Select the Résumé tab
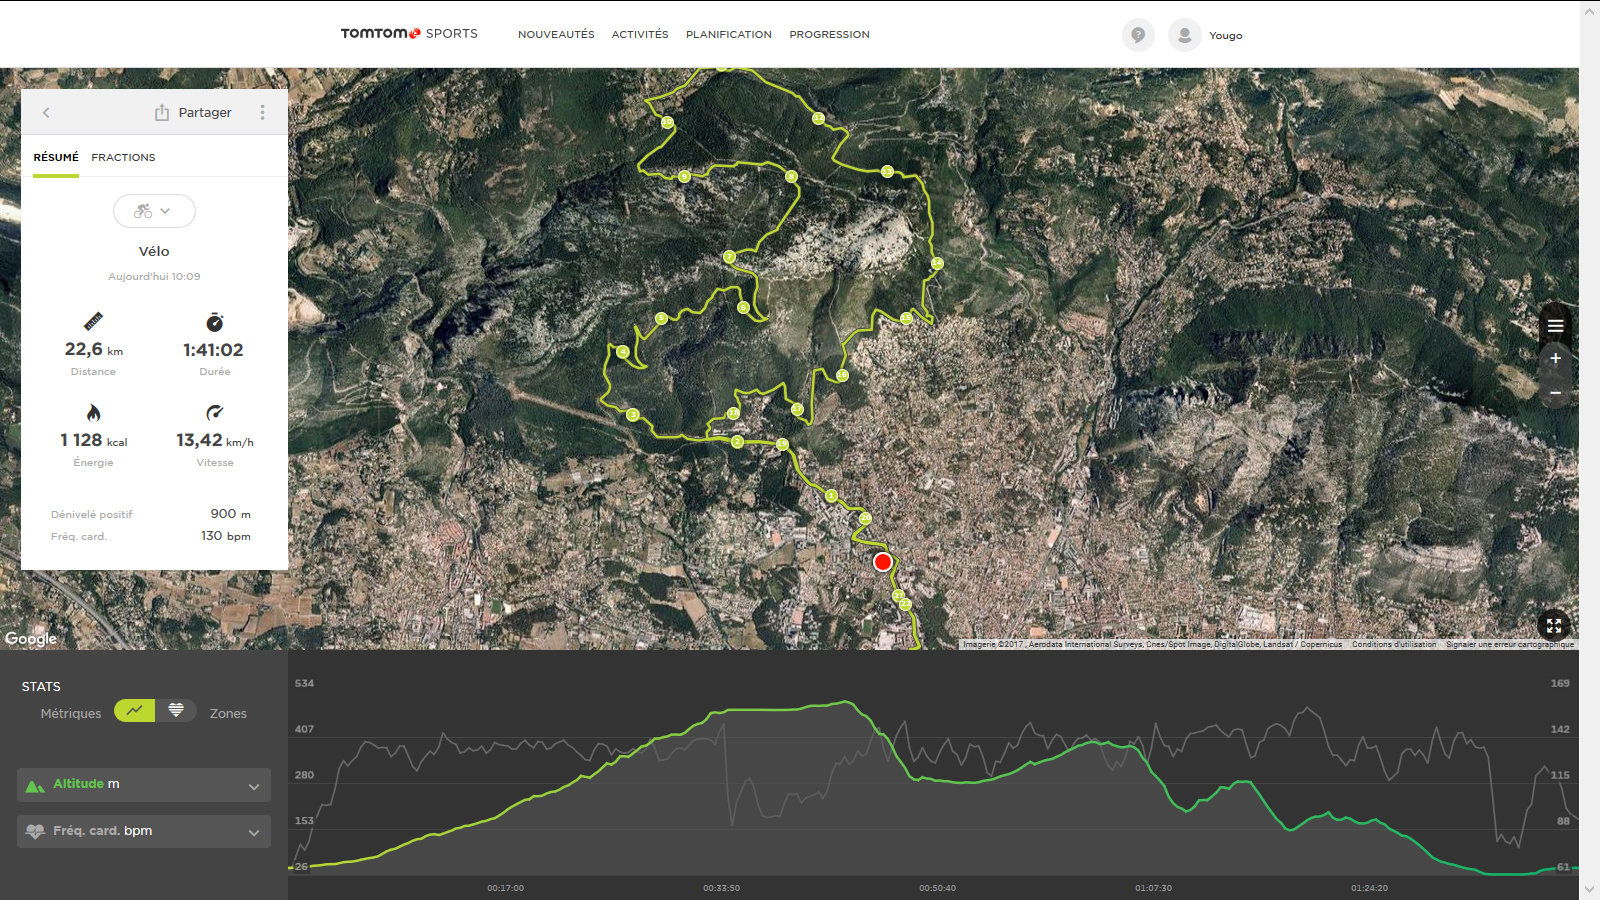1600x900 pixels. click(x=56, y=158)
